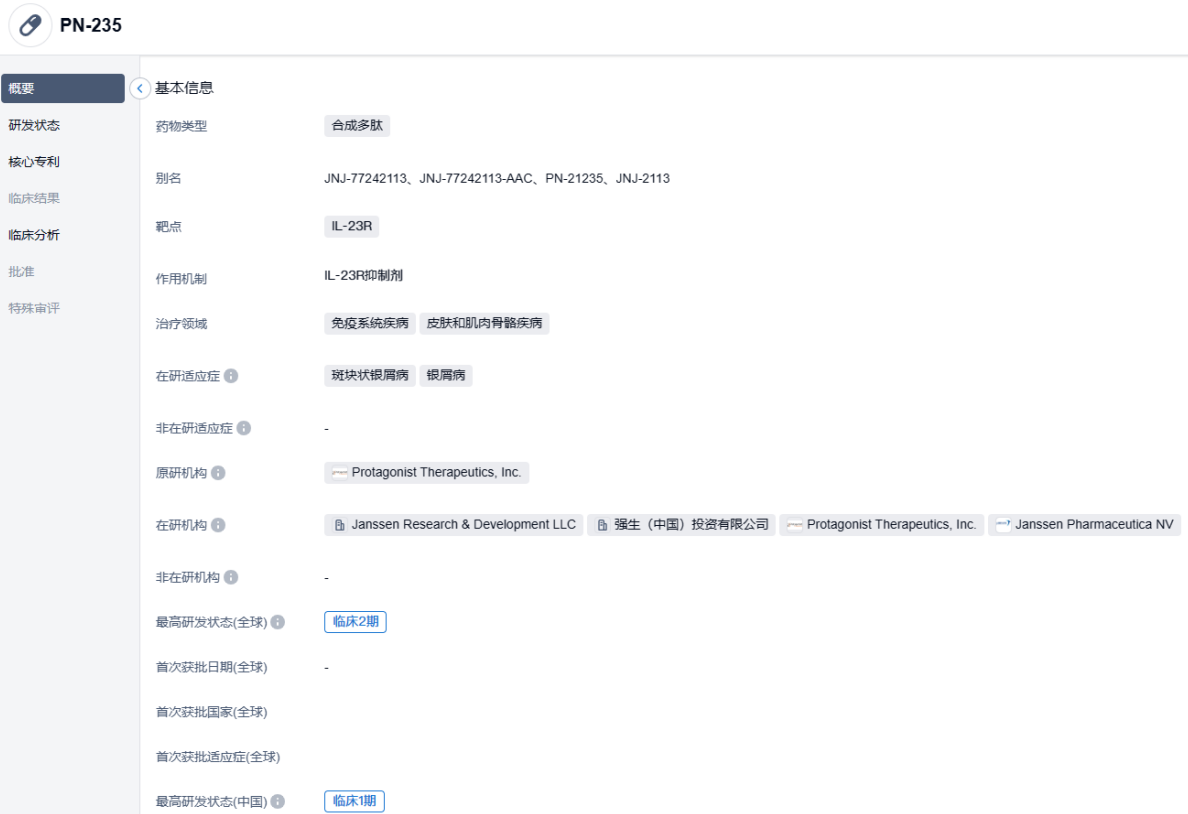1188x814 pixels.
Task: Open Janssen Pharmaceutica NV organization link
Action: 1085,525
